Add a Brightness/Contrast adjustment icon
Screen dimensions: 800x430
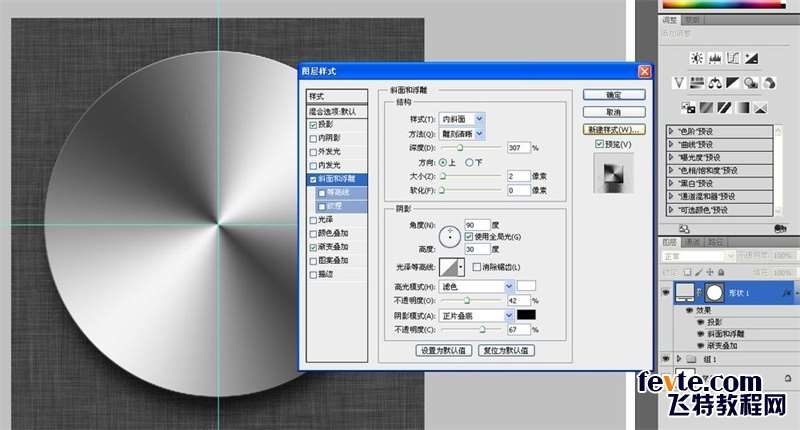[x=696, y=58]
